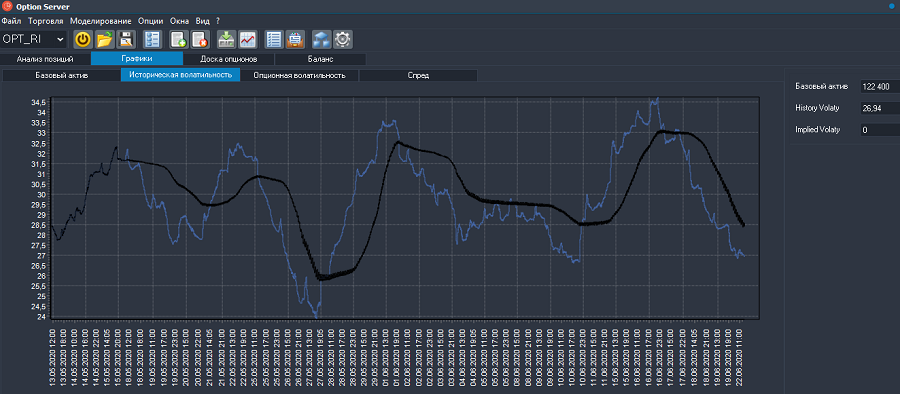
Task: Open the Файл menu
Action: point(11,21)
